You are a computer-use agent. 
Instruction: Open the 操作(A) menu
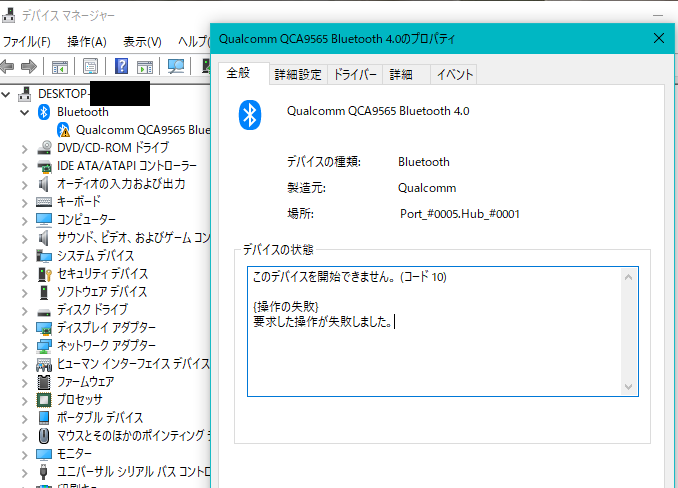pos(87,42)
